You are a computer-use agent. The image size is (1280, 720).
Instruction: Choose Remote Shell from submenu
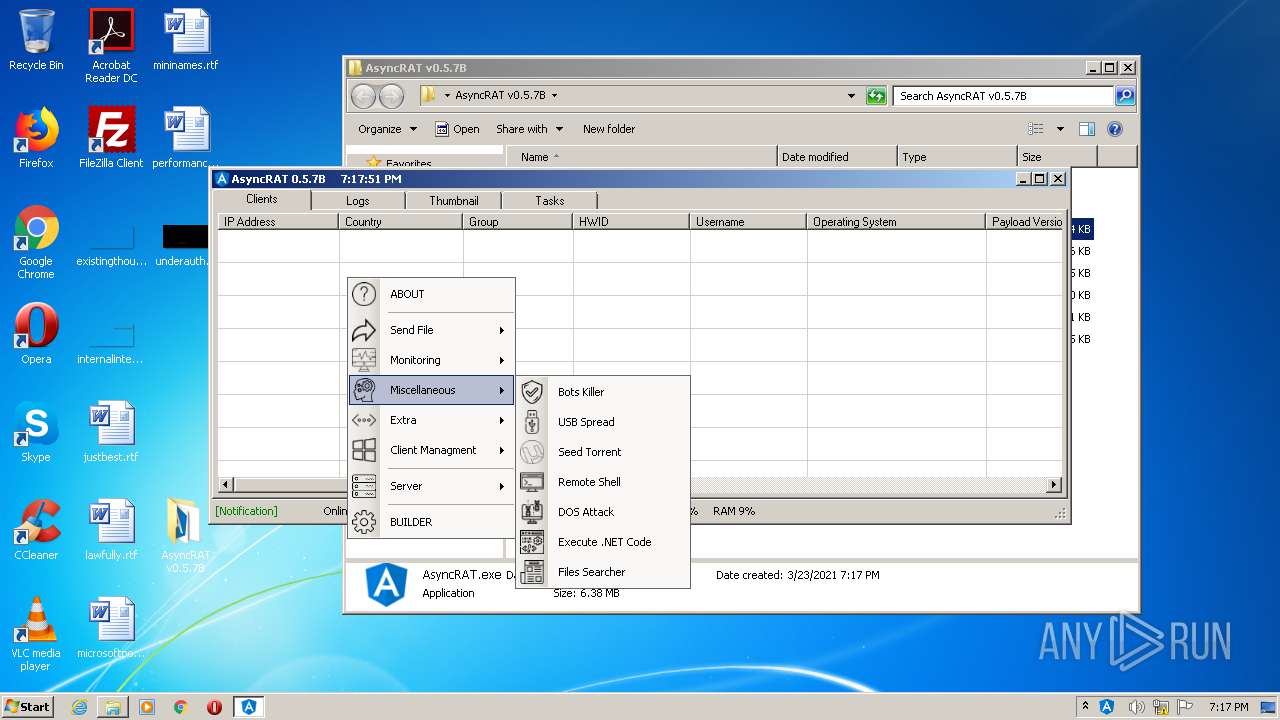point(603,482)
